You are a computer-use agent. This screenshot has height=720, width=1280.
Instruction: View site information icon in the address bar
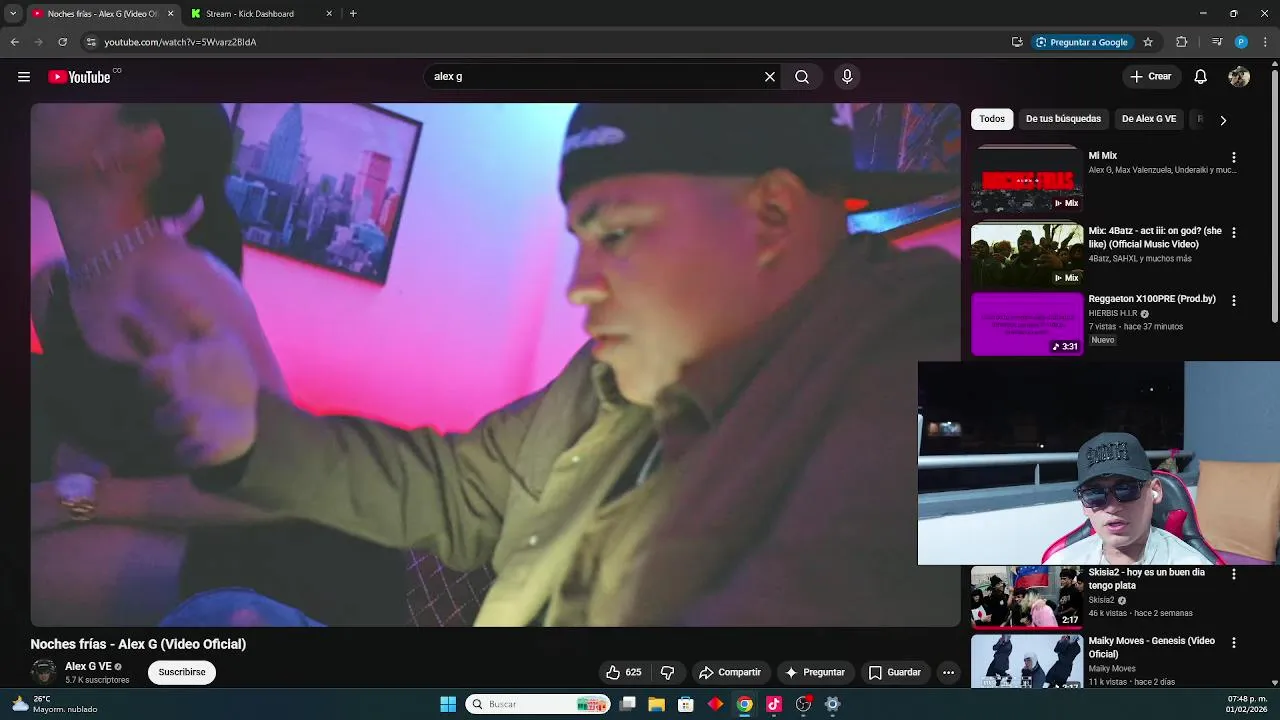[x=91, y=42]
